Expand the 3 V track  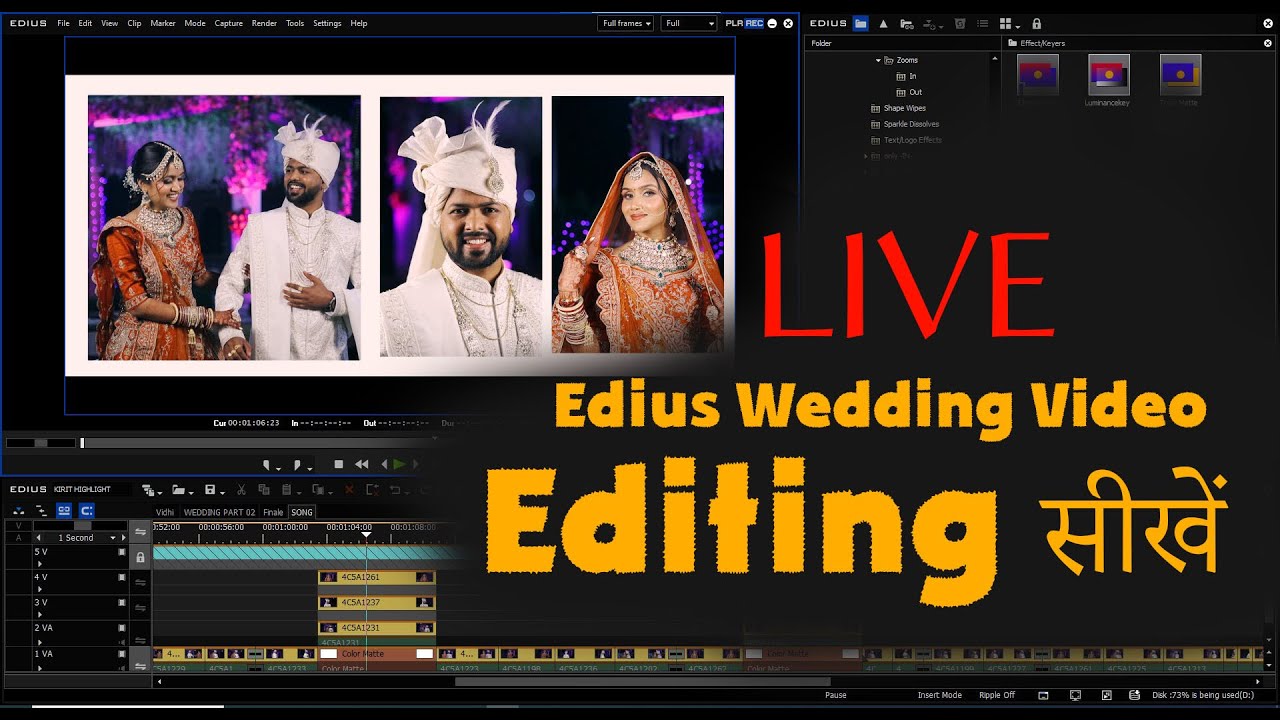point(40,615)
